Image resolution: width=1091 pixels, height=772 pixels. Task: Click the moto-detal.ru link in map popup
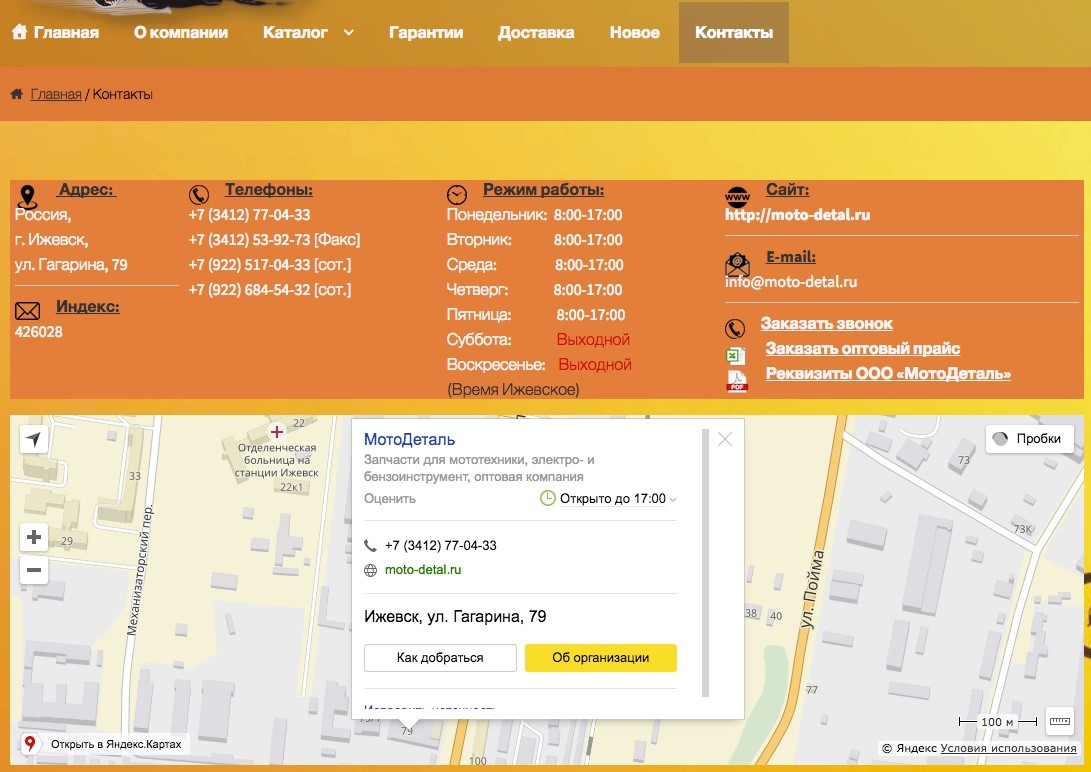pos(423,570)
